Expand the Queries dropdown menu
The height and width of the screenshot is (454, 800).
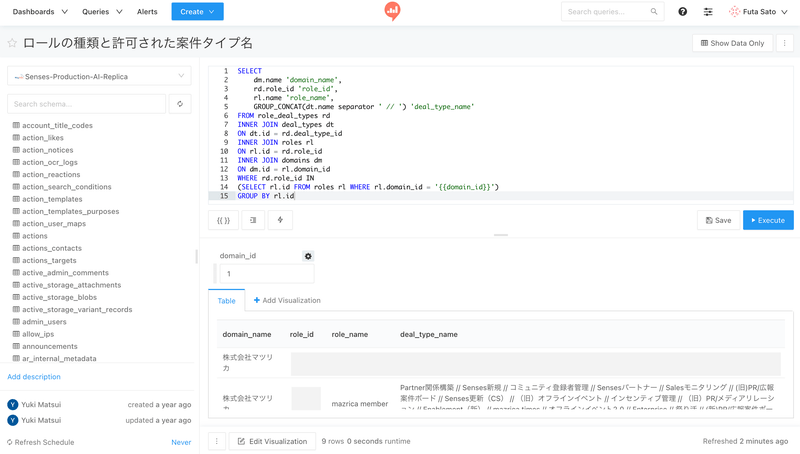[x=102, y=12]
